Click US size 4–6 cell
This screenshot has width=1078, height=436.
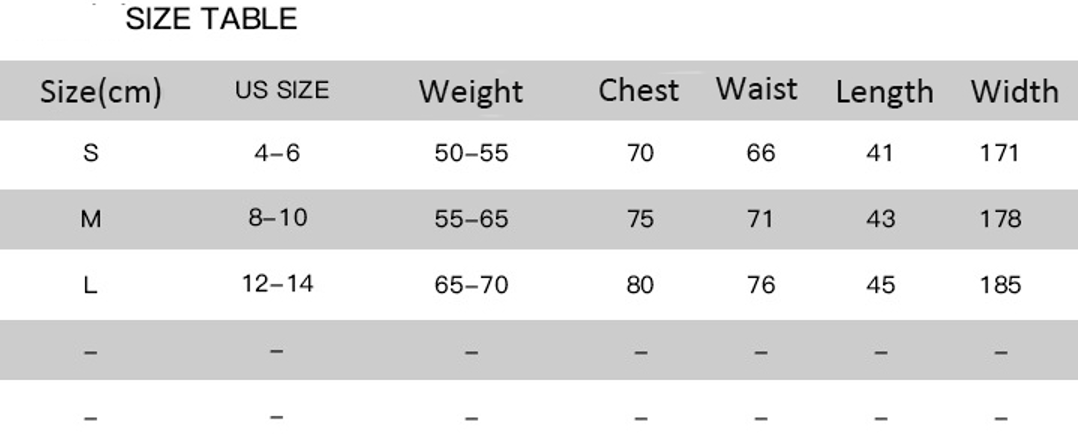(277, 154)
